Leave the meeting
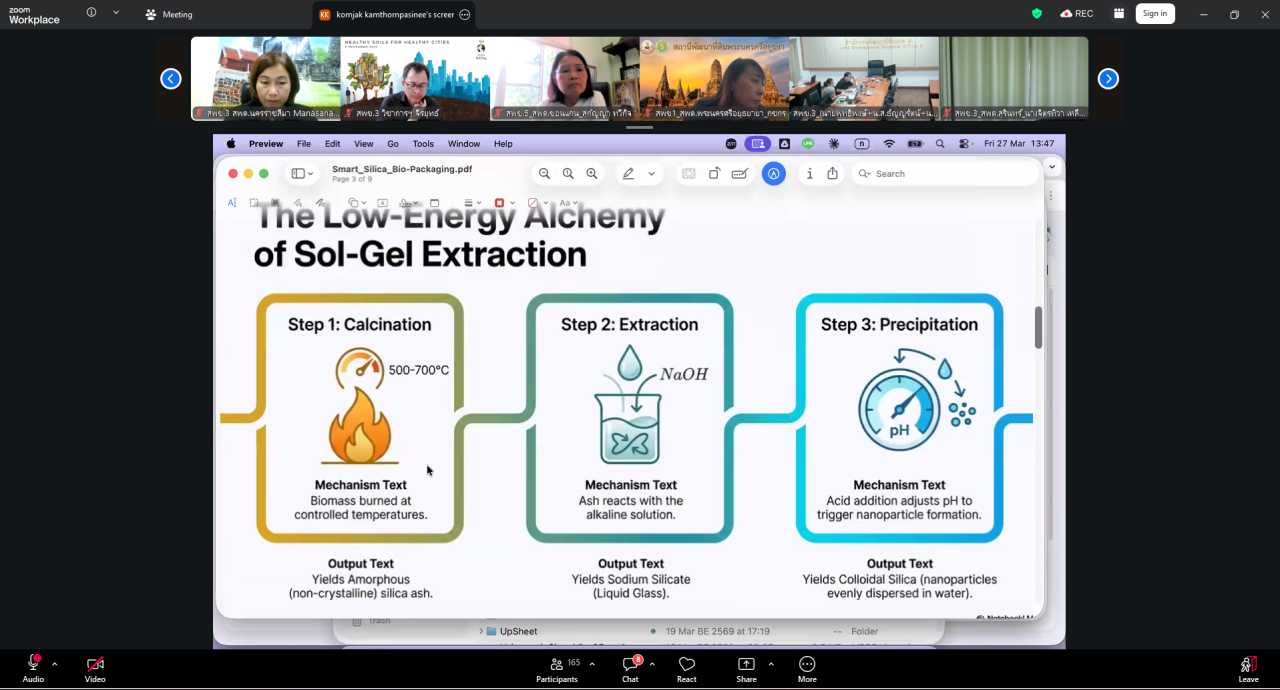Viewport: 1280px width, 690px height. point(1248,667)
